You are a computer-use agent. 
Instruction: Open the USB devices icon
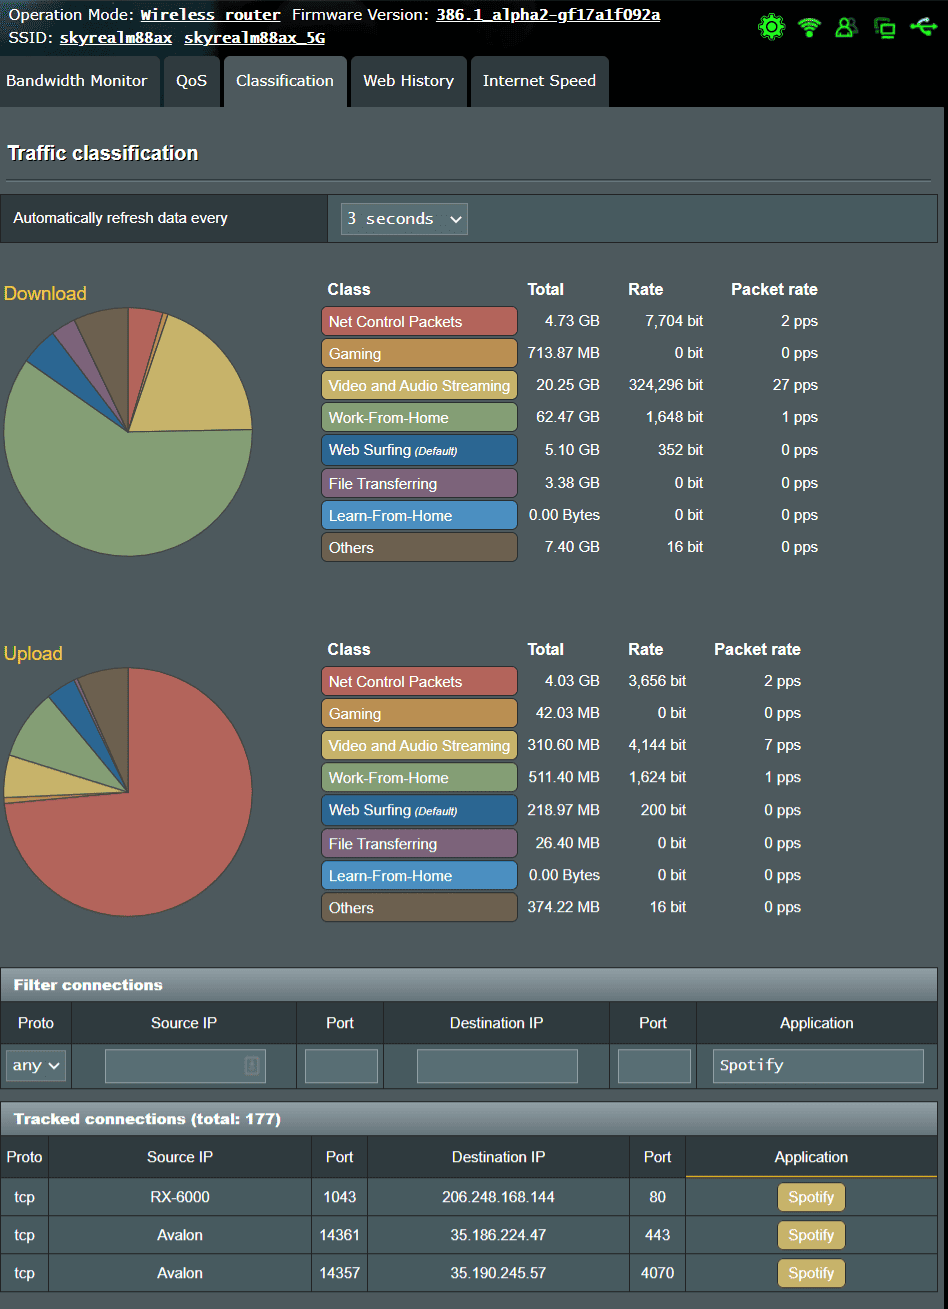[x=923, y=27]
